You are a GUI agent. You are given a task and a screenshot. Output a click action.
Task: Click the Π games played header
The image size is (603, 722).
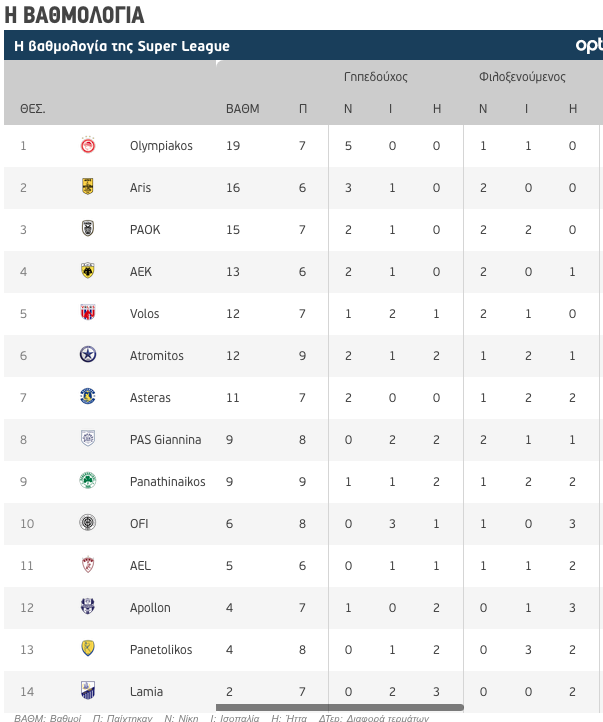pos(302,109)
